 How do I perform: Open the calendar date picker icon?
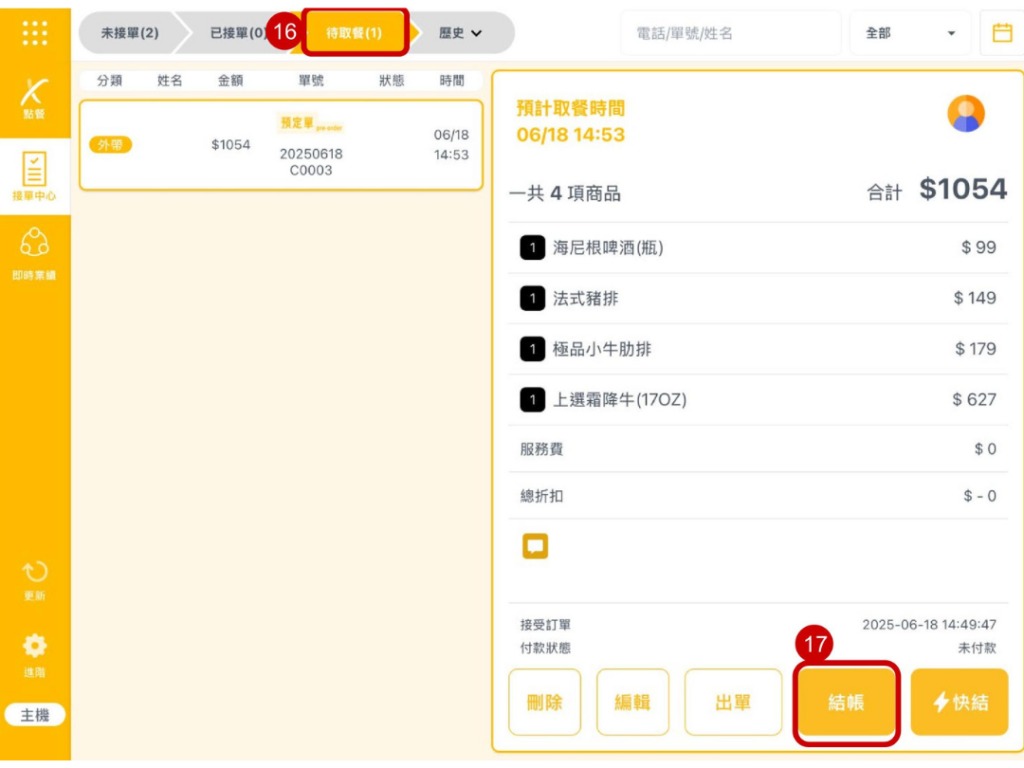[1001, 33]
